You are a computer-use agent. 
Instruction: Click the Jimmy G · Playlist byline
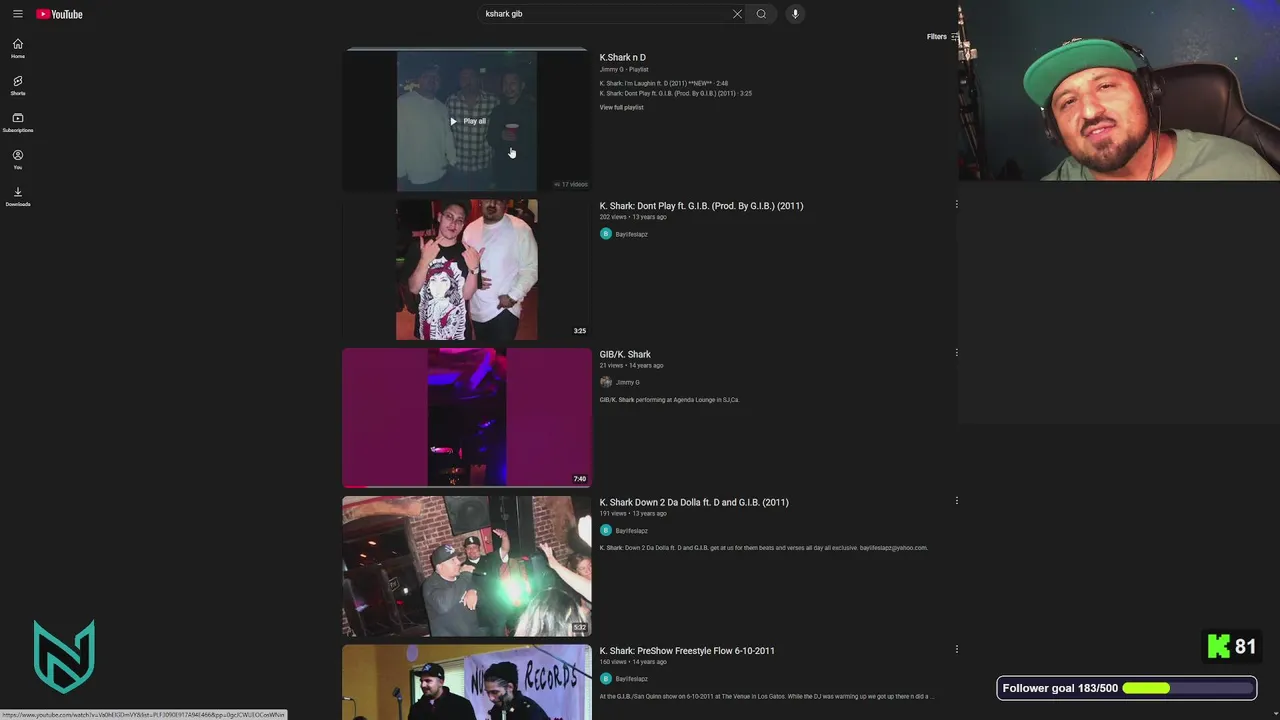pos(623,69)
